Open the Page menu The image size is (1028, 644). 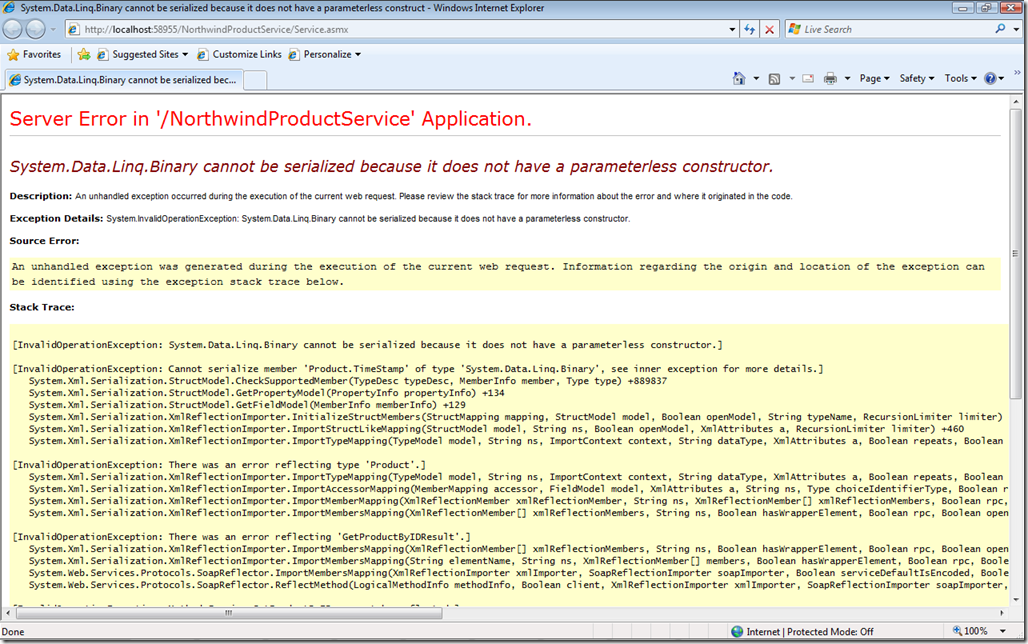point(875,79)
